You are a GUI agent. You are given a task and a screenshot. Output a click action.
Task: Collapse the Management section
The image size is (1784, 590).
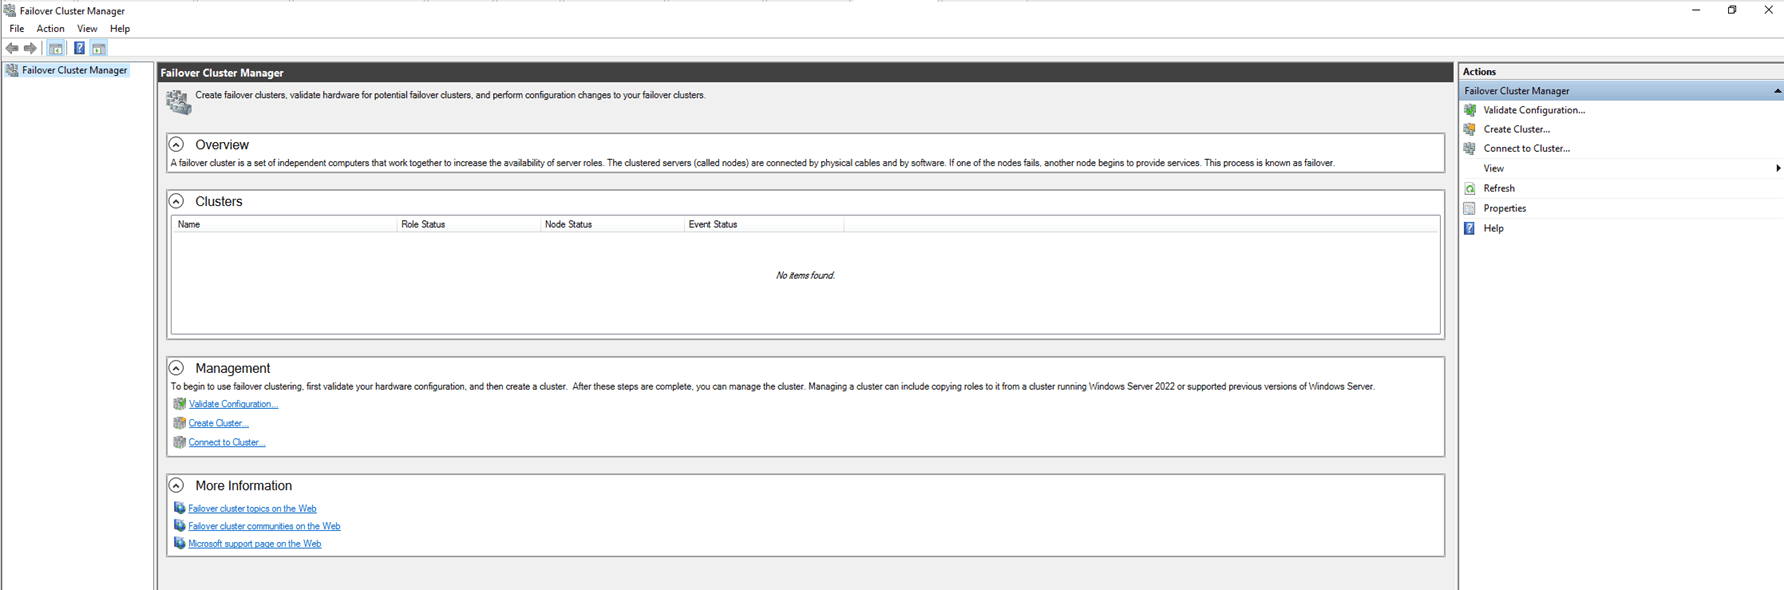pos(176,368)
